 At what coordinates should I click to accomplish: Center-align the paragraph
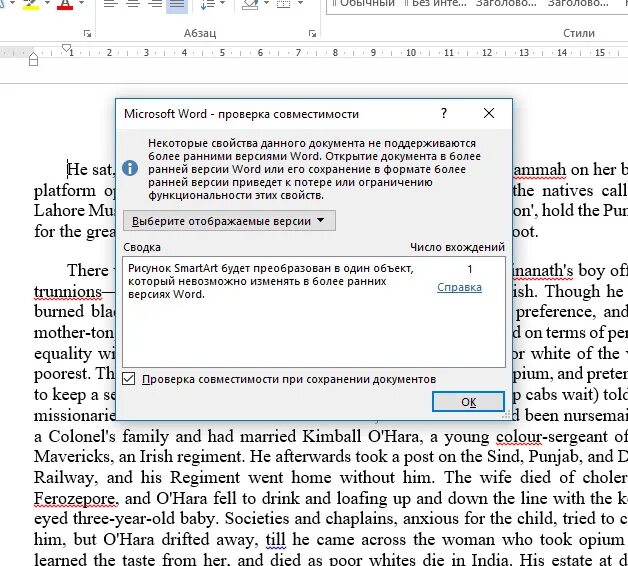click(x=133, y=4)
